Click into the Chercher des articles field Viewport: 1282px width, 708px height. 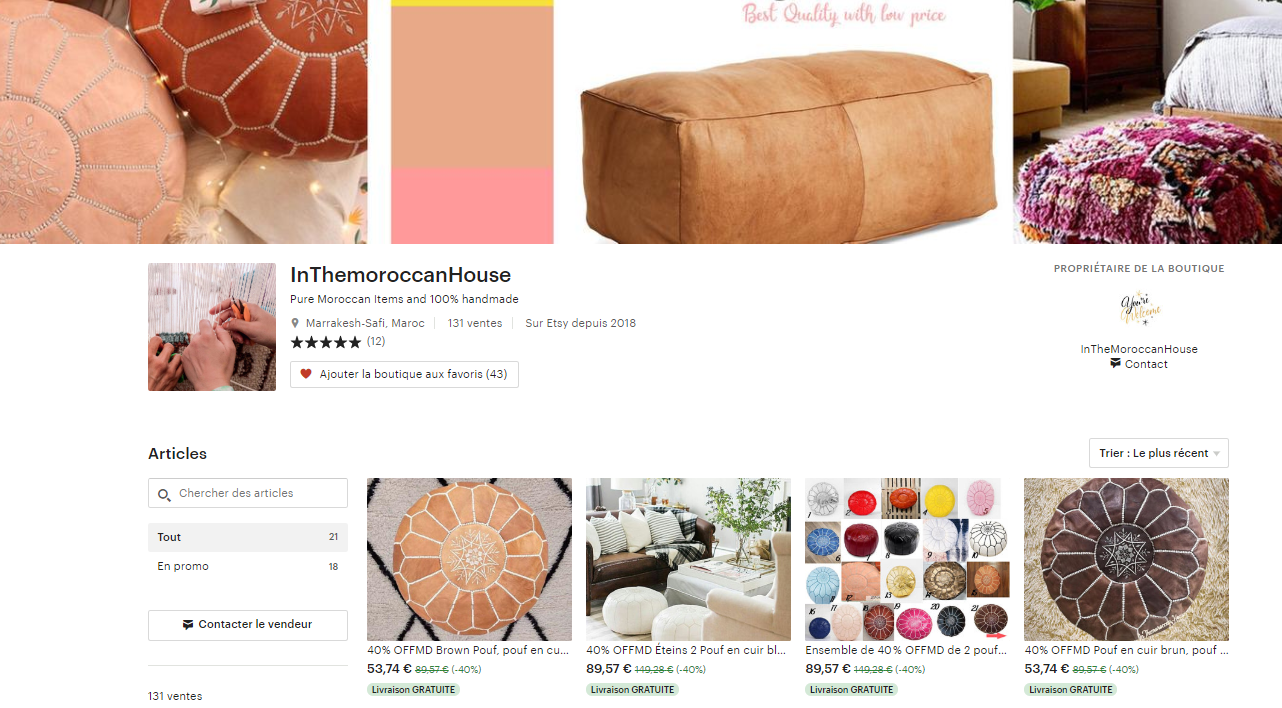coord(248,493)
